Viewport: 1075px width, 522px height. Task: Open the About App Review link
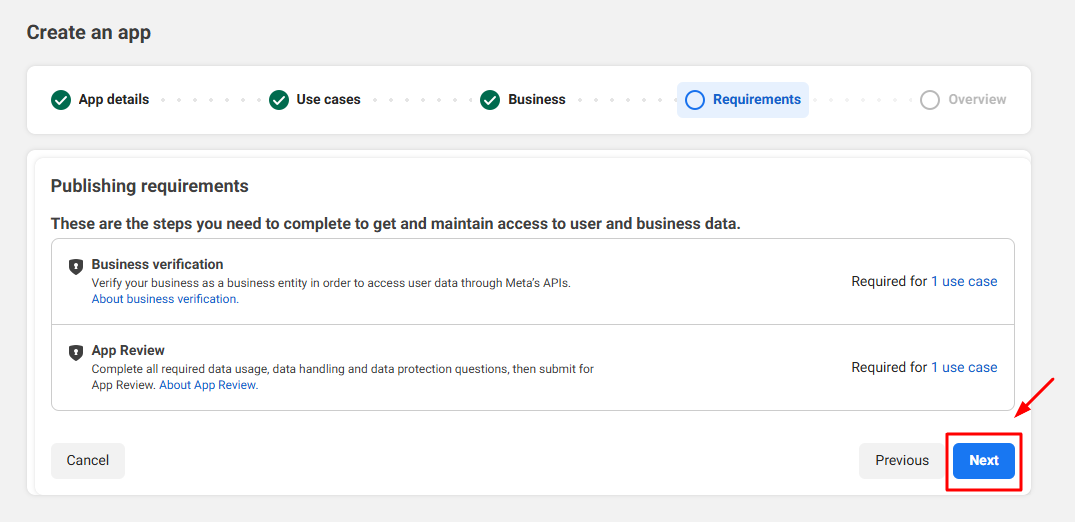coord(208,385)
